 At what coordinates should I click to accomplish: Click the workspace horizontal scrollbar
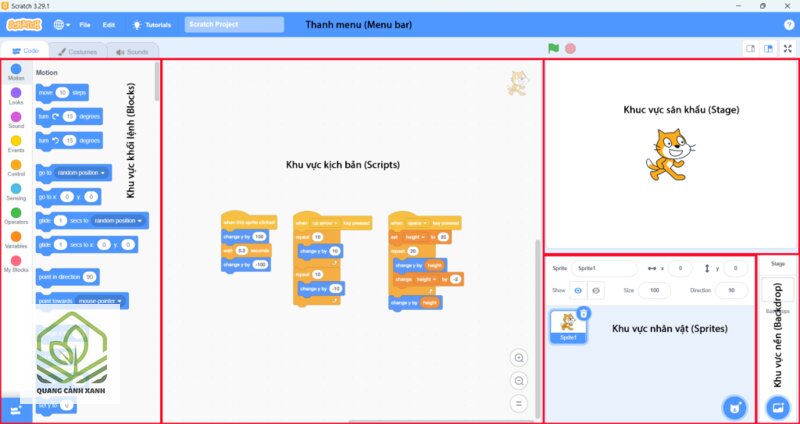(439, 421)
